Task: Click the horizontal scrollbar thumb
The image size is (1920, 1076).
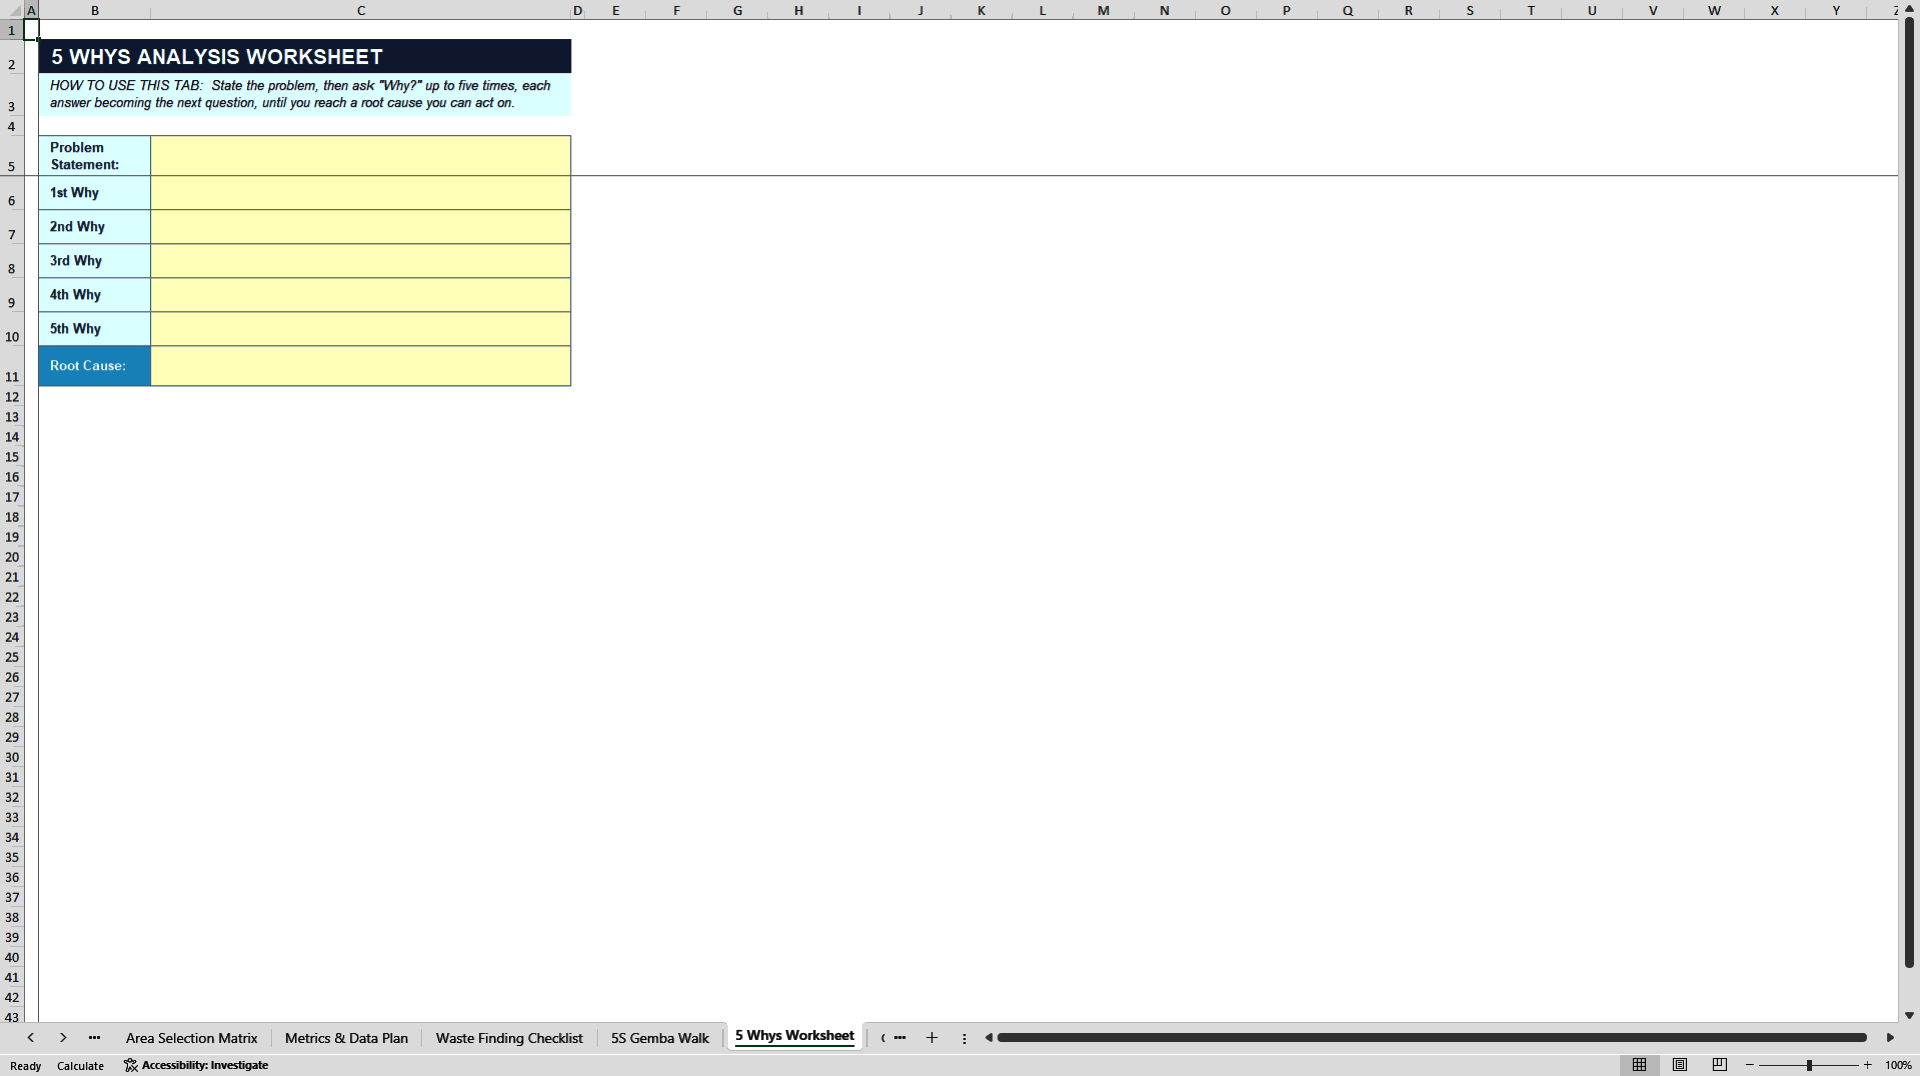Action: [x=1432, y=1038]
